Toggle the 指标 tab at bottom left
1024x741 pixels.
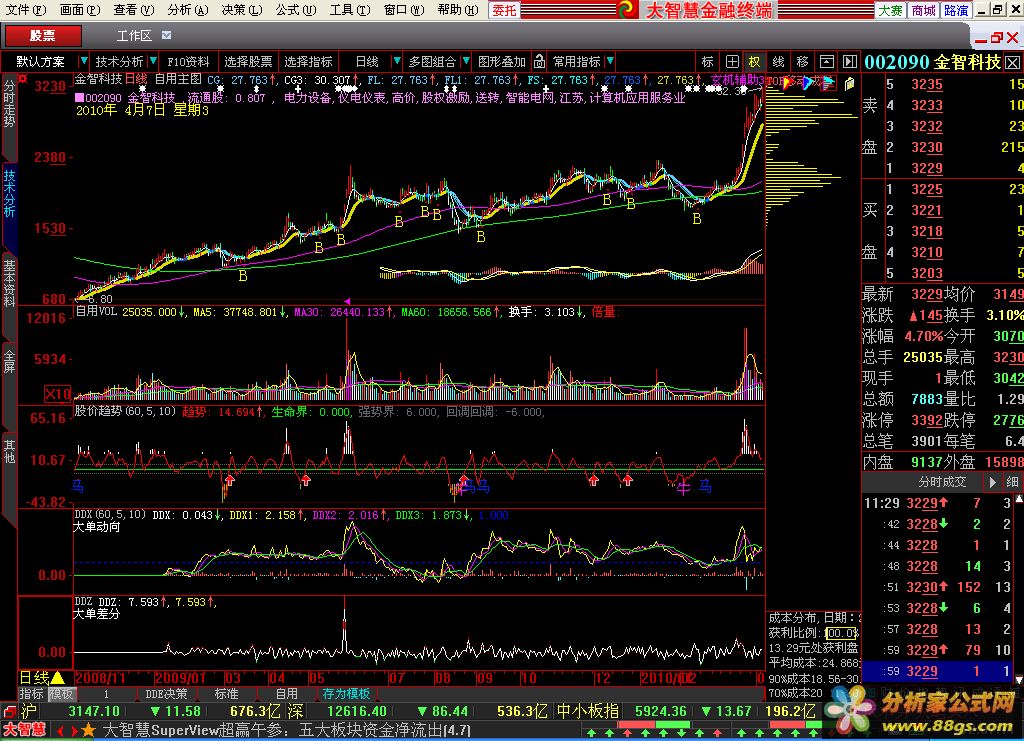pyautogui.click(x=32, y=693)
